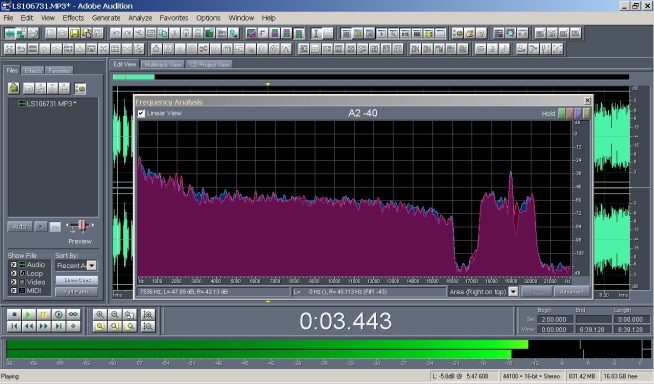Open the Generate menu
Image resolution: width=654 pixels, height=384 pixels.
[106, 18]
